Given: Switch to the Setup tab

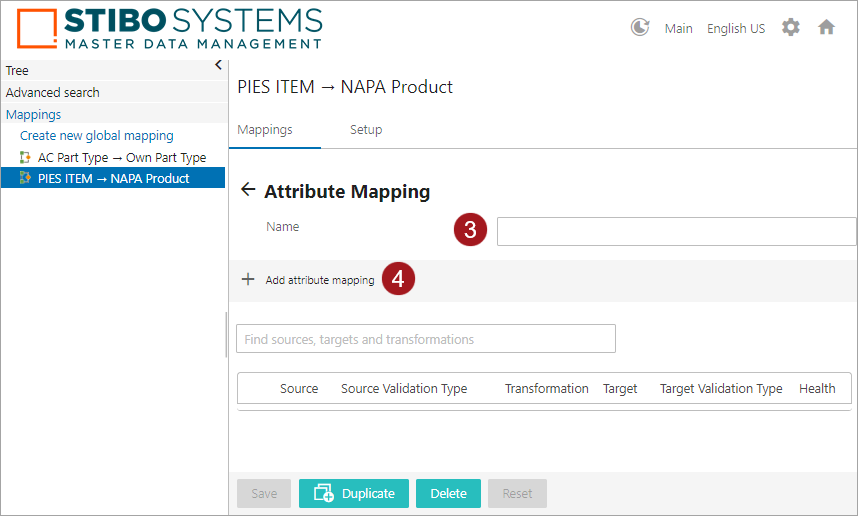Looking at the screenshot, I should 366,130.
